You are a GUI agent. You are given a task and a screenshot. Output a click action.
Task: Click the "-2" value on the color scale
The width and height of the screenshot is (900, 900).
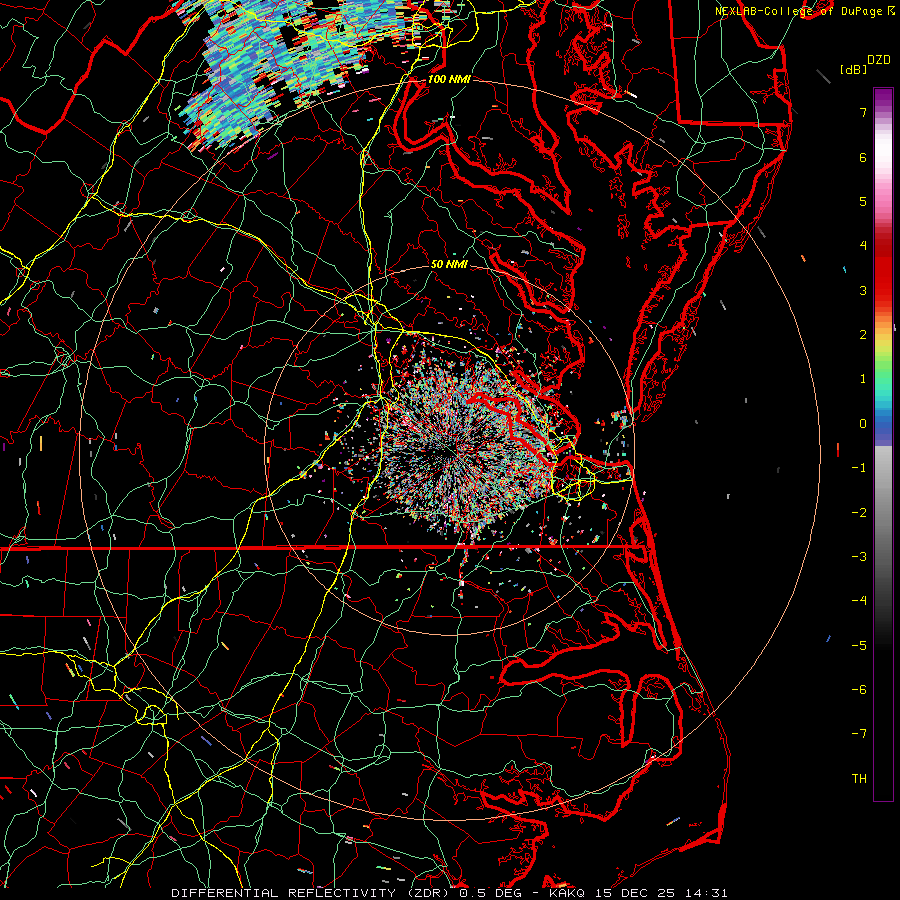859,513
